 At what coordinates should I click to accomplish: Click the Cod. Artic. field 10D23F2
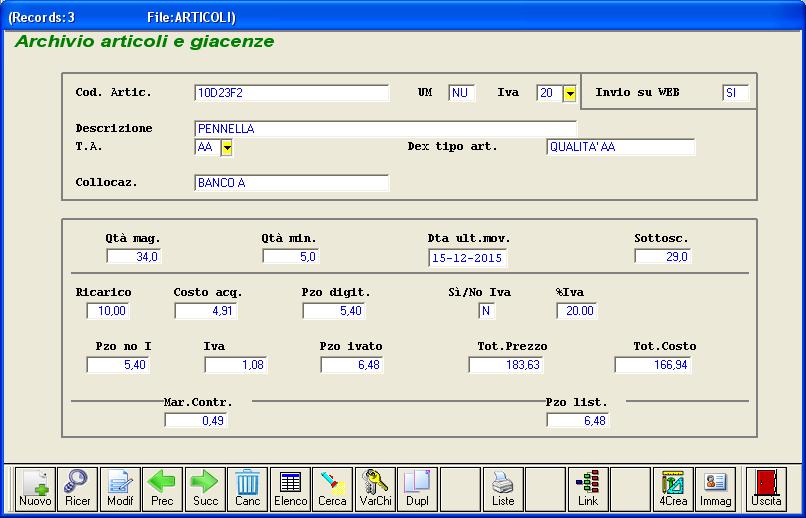pos(292,93)
